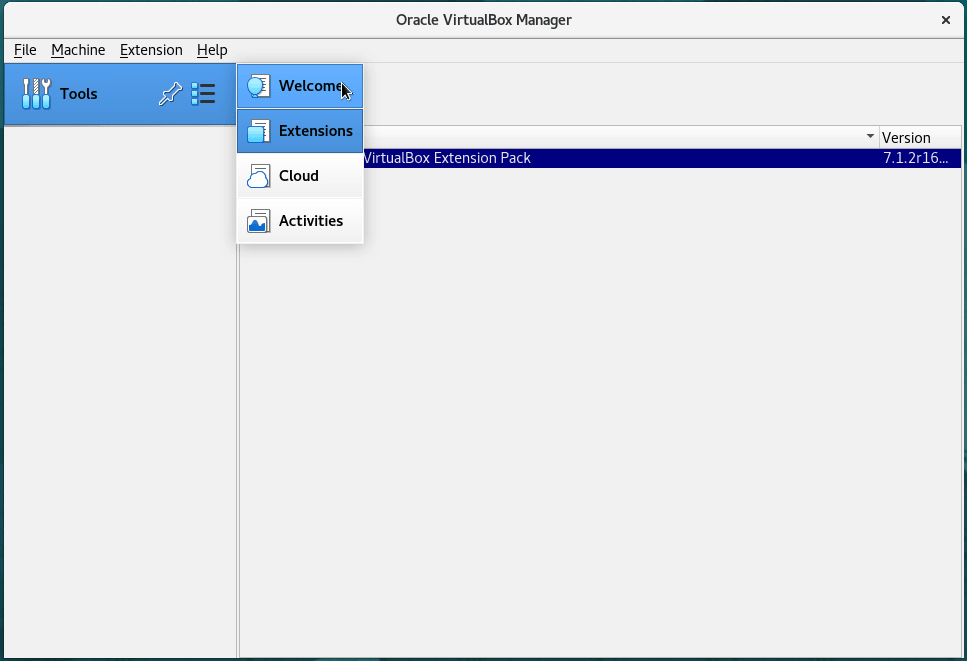Click the Version column header
The height and width of the screenshot is (661, 967).
coord(920,138)
